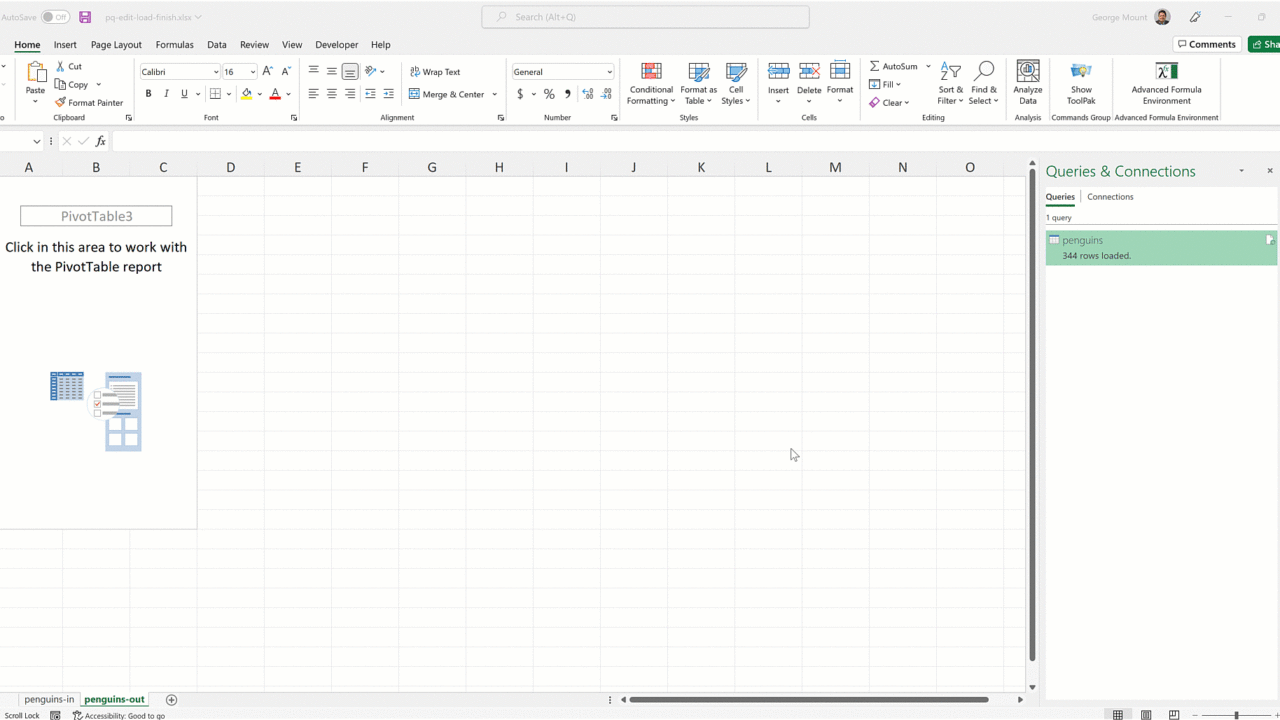The height and width of the screenshot is (720, 1280).
Task: Open the Page Layout ribbon tab
Action: coord(116,45)
